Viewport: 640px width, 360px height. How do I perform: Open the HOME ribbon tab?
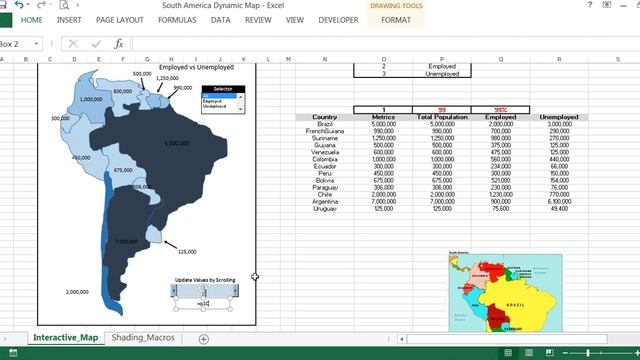click(x=31, y=20)
